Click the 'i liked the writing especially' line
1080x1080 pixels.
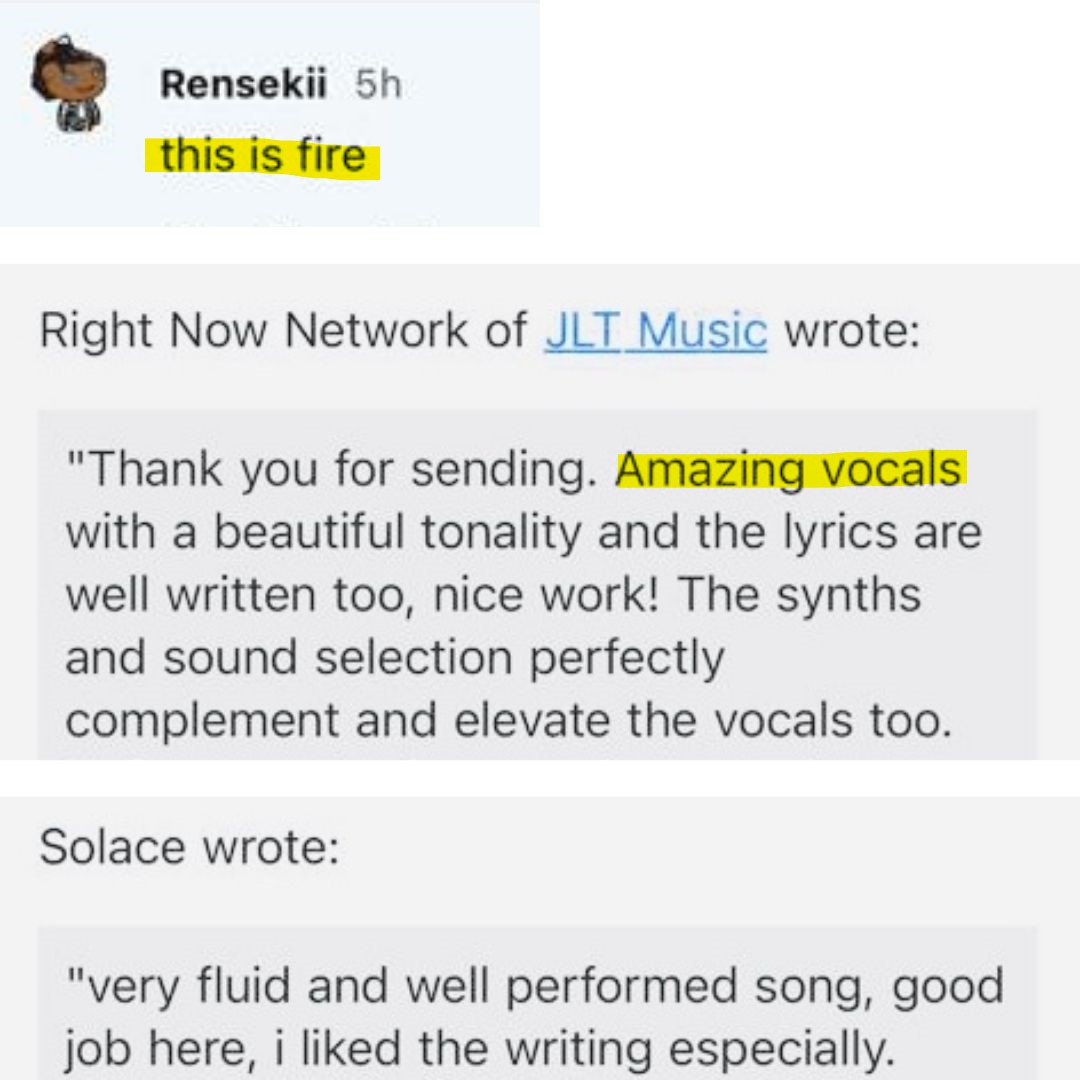(x=479, y=1049)
